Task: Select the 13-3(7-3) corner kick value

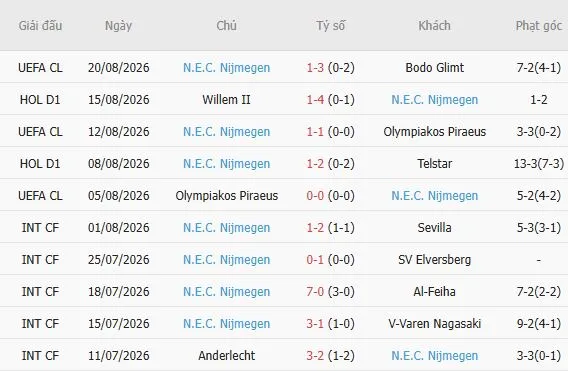Action: [x=539, y=164]
